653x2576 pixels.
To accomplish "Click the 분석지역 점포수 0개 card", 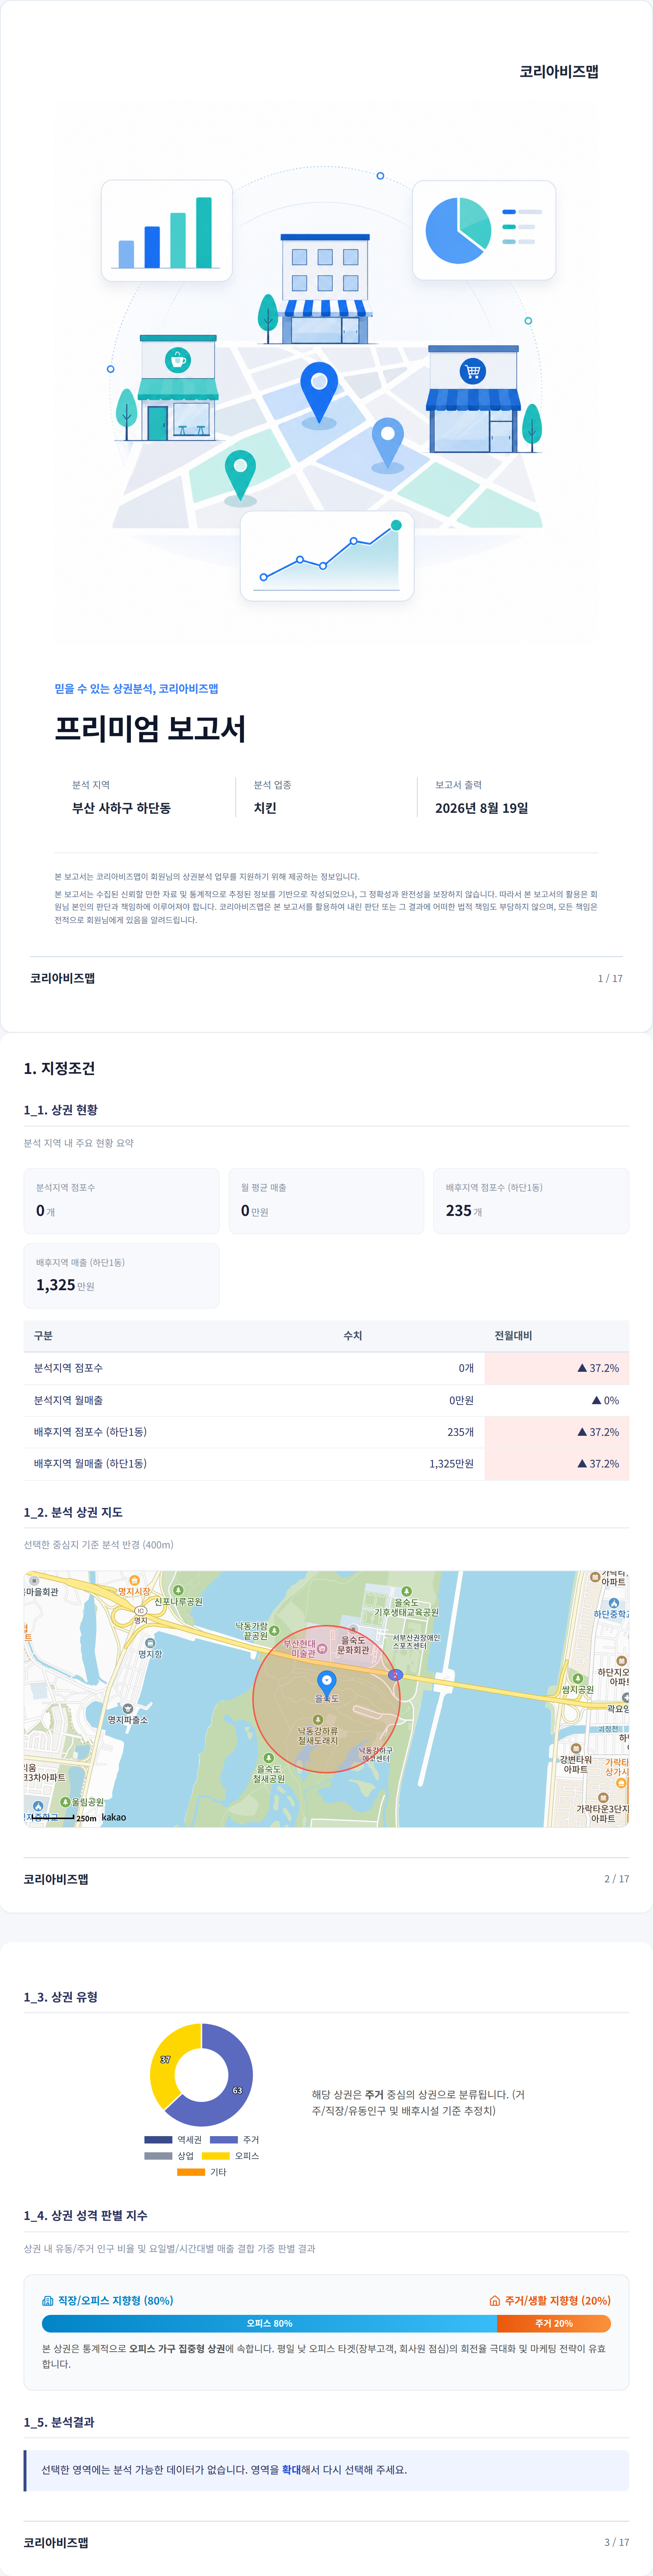I will click(x=122, y=1200).
